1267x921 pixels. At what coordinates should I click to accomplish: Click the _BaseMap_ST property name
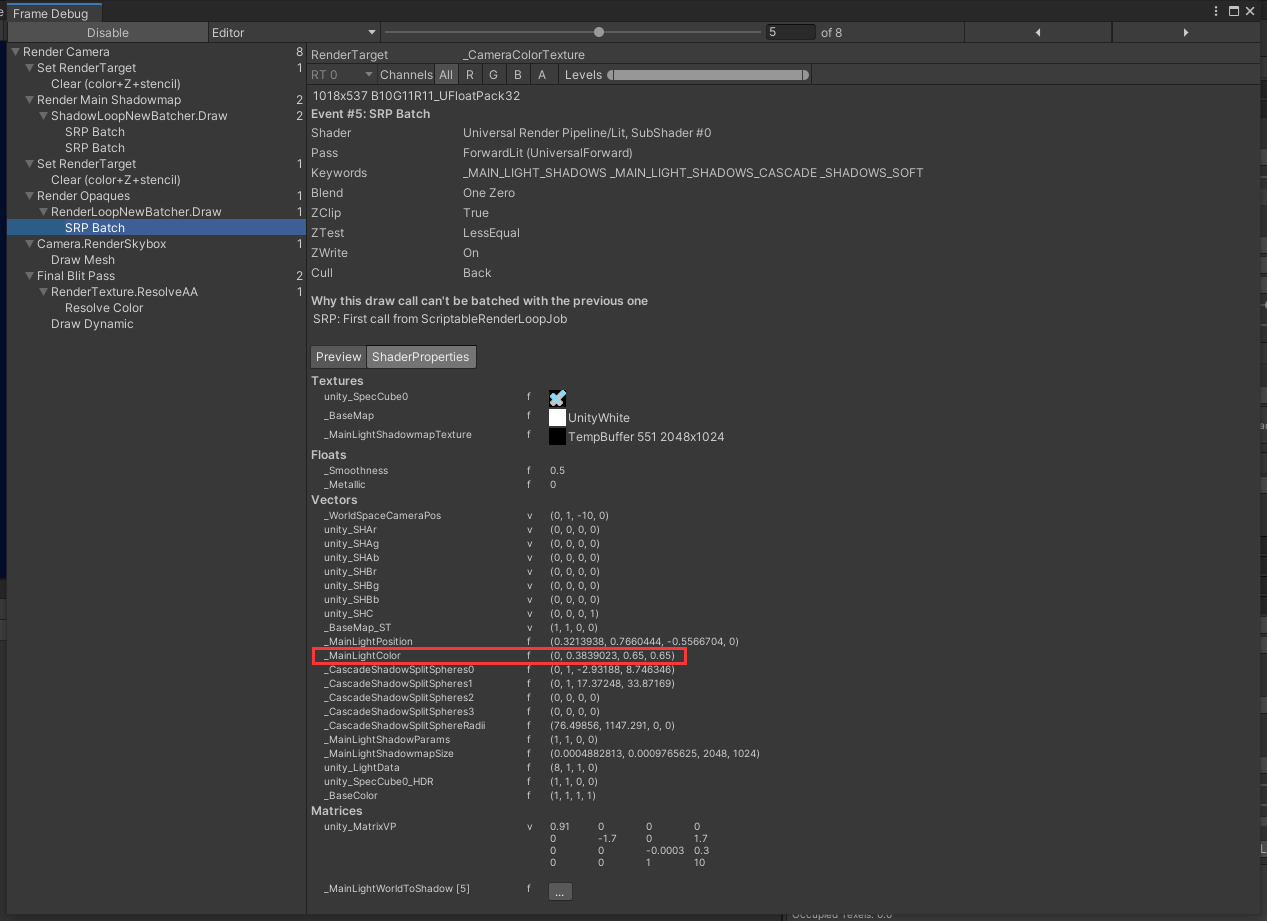coord(357,628)
